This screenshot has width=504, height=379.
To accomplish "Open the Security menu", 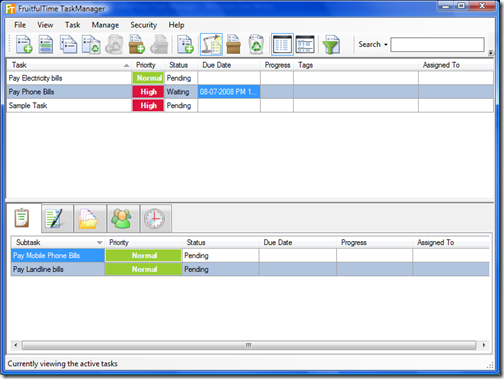I will (x=143, y=25).
